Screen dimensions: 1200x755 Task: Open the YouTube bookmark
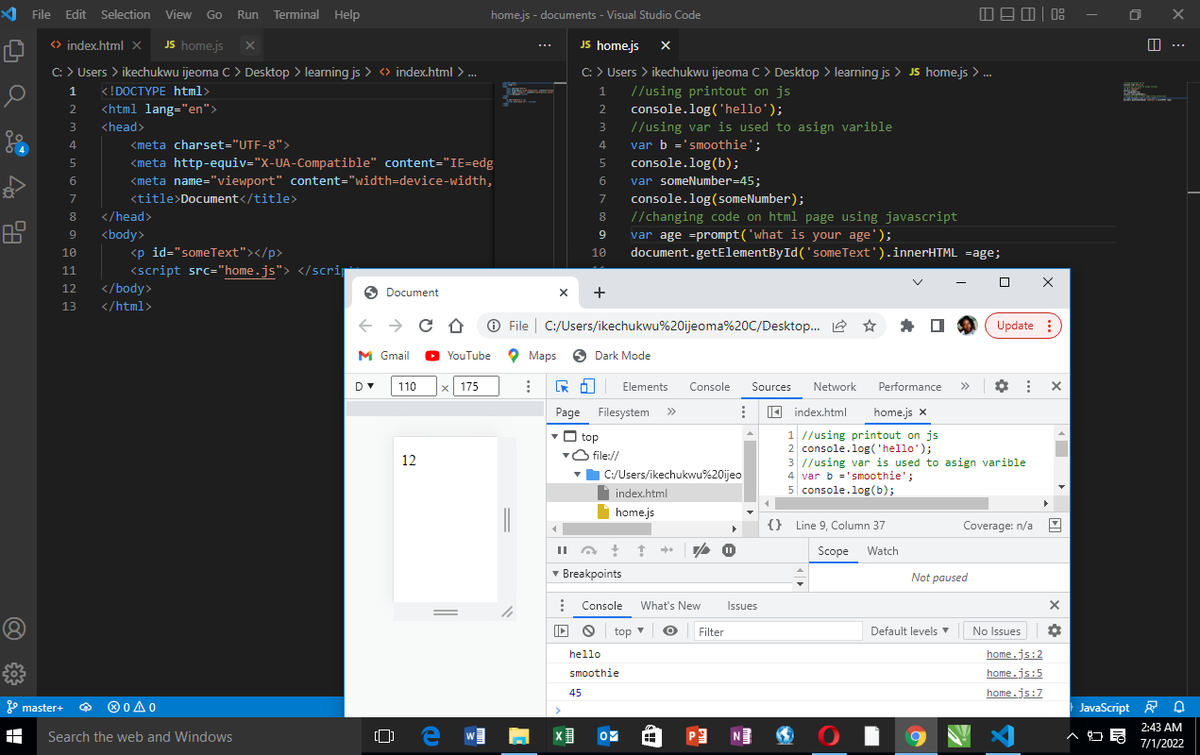tap(458, 356)
